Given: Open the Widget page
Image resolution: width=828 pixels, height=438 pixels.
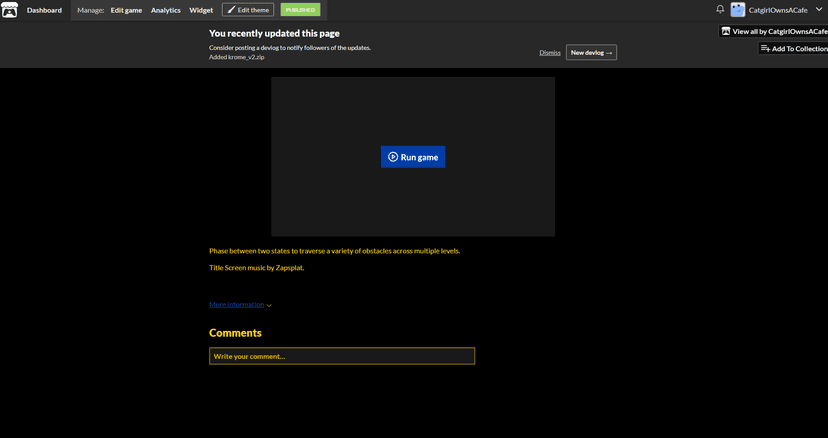Looking at the screenshot, I should pos(201,10).
